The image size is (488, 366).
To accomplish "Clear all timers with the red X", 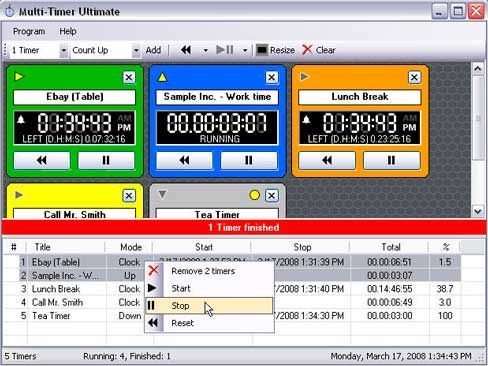I will pyautogui.click(x=318, y=50).
